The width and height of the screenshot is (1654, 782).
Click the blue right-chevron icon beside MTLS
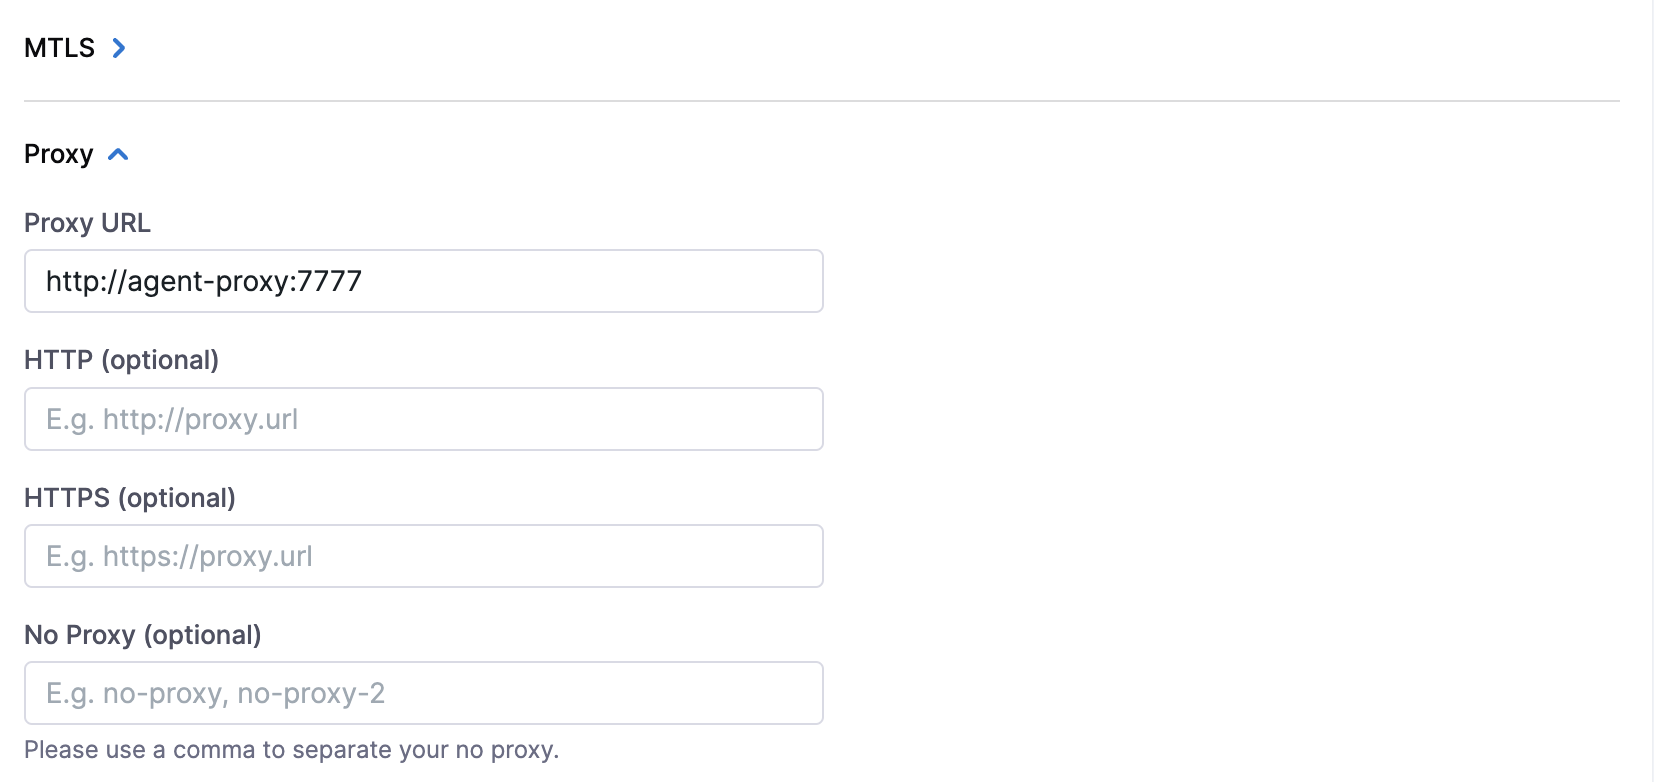[x=119, y=48]
